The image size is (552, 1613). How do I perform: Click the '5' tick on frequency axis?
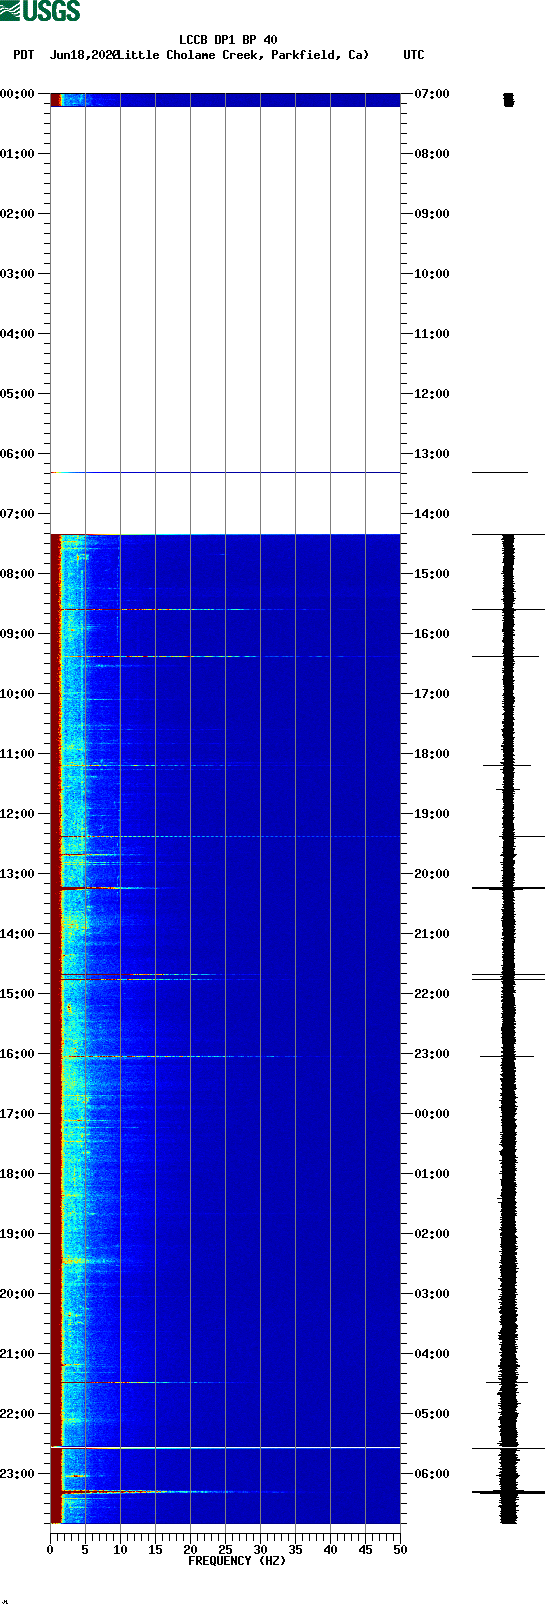(x=85, y=1550)
